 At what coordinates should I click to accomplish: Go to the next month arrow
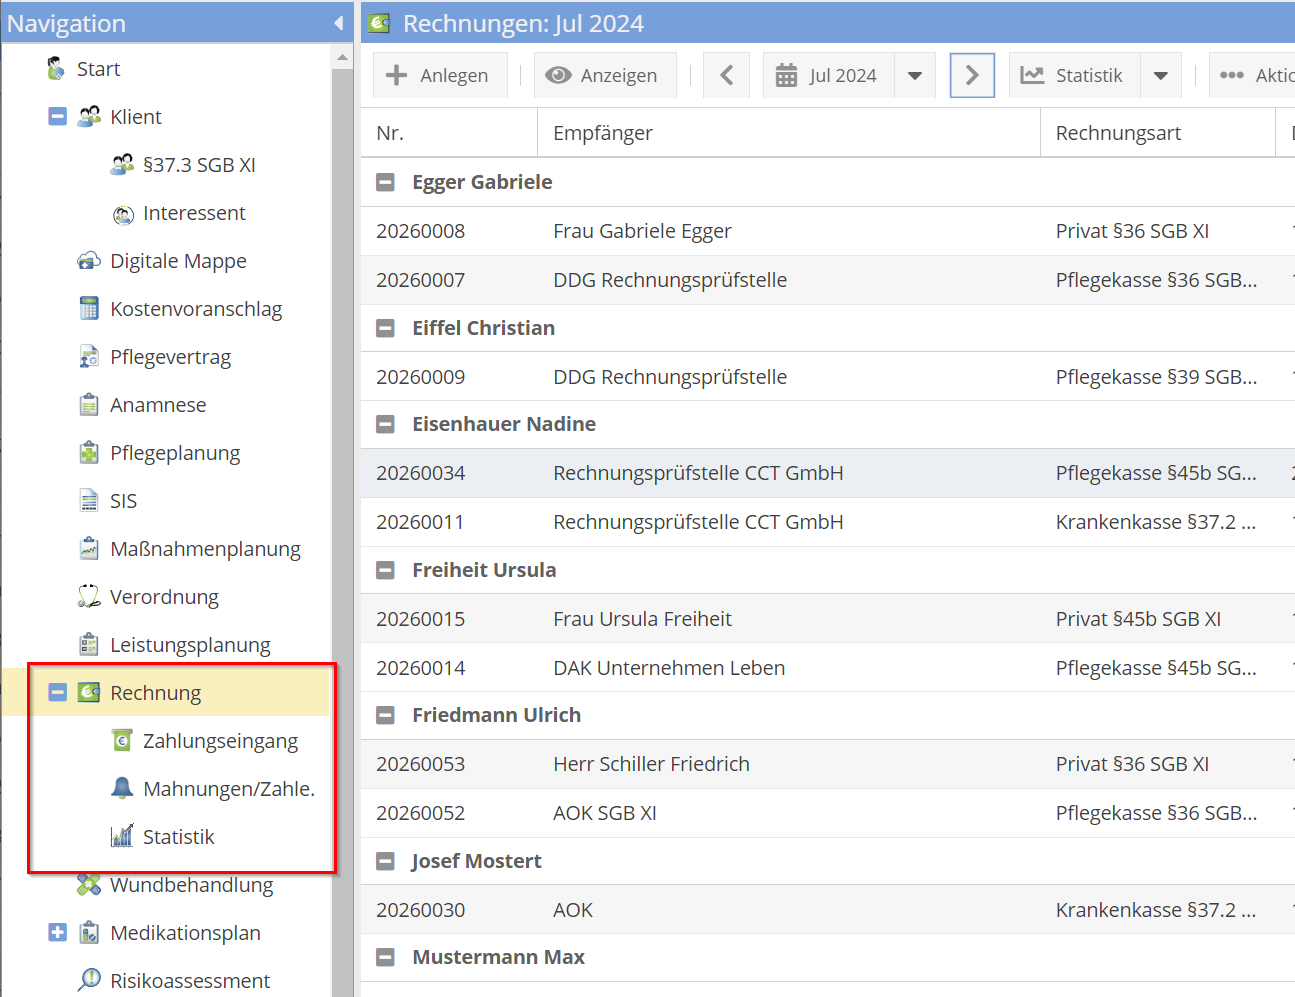point(971,76)
